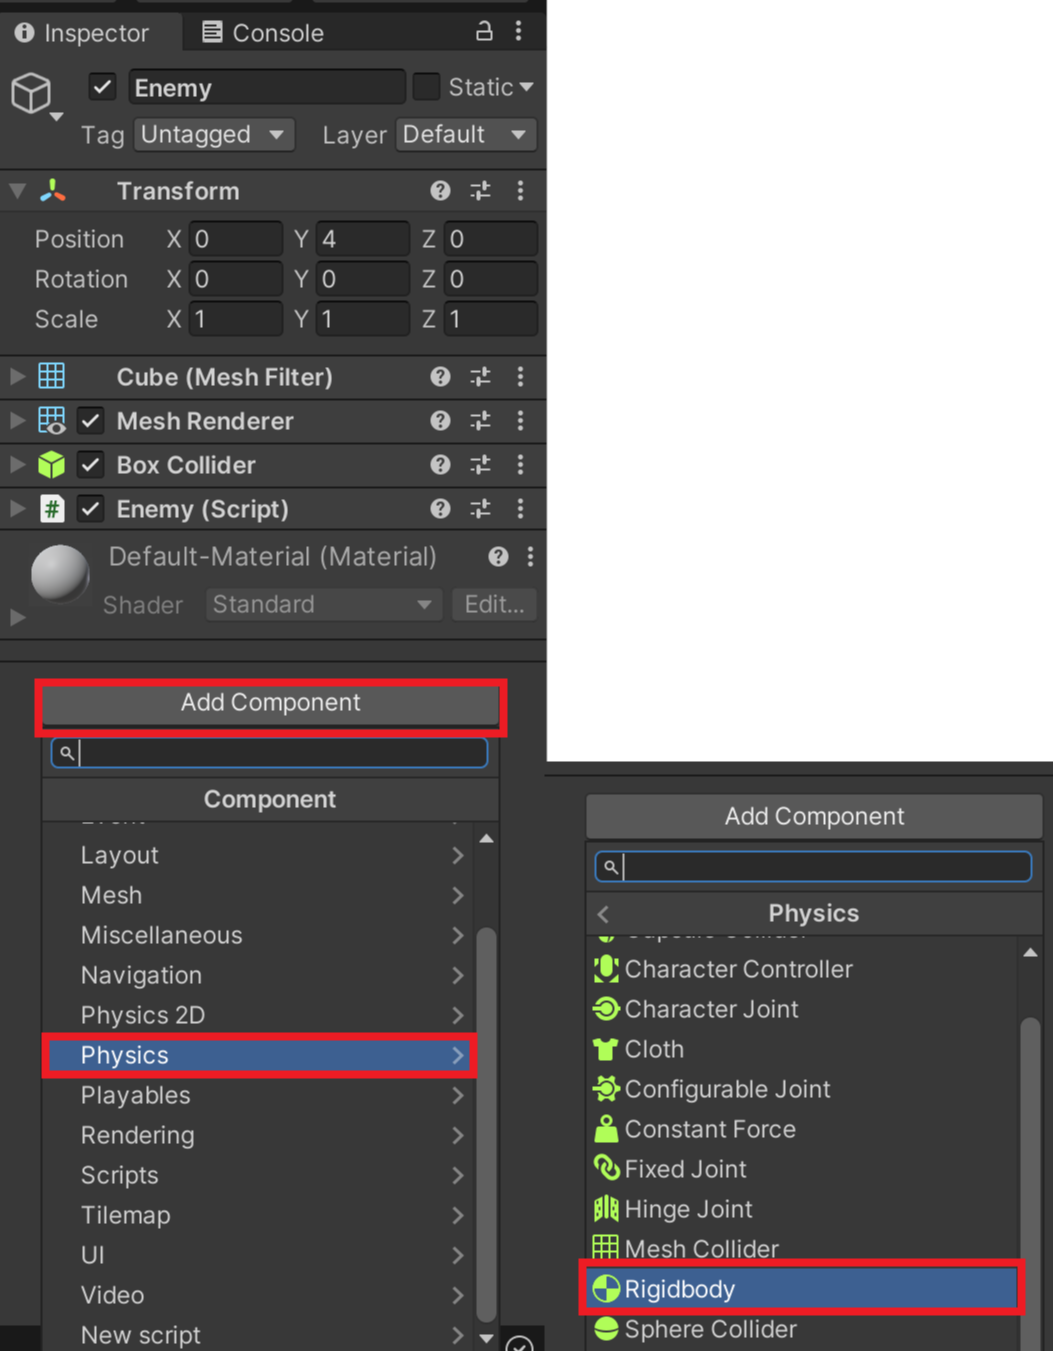Choose Sphere Collider in Physics list

[802, 1329]
